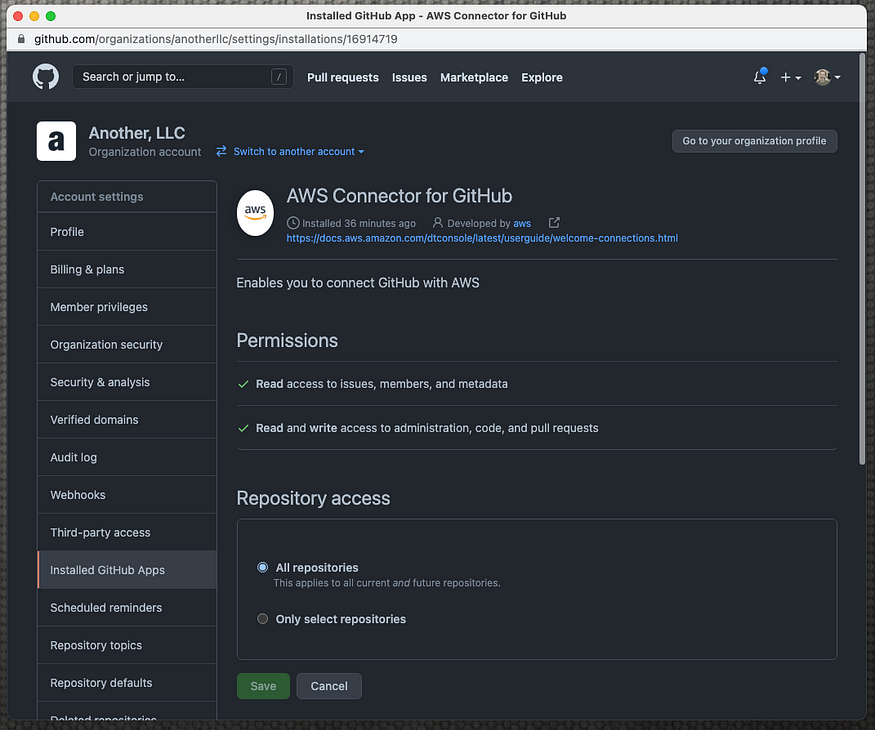Expand Switch to another account dropdown
Screen dimensions: 875x730
299,151
